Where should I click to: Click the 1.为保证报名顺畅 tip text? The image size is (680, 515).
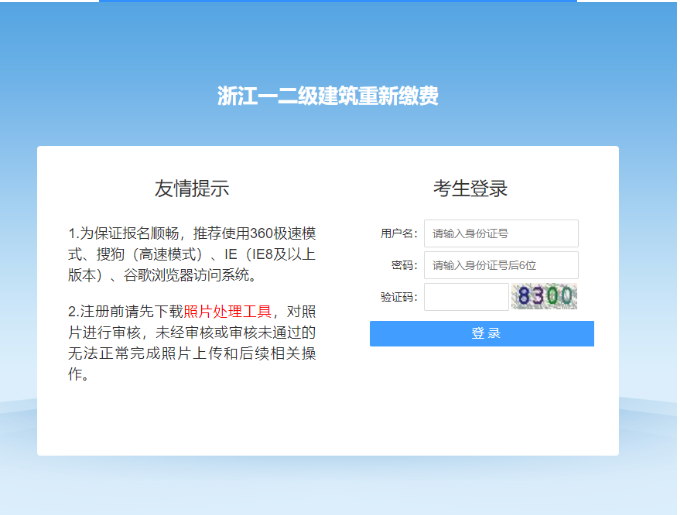[125, 233]
